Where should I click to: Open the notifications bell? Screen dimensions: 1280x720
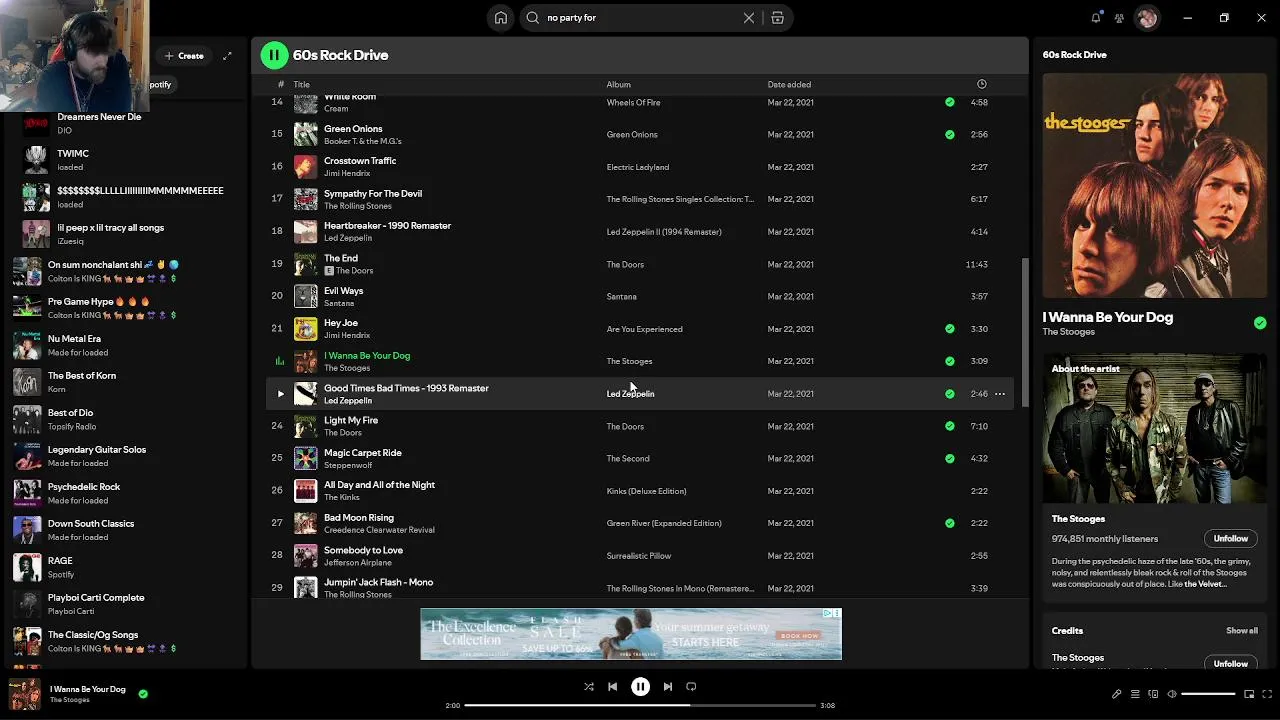[1096, 18]
